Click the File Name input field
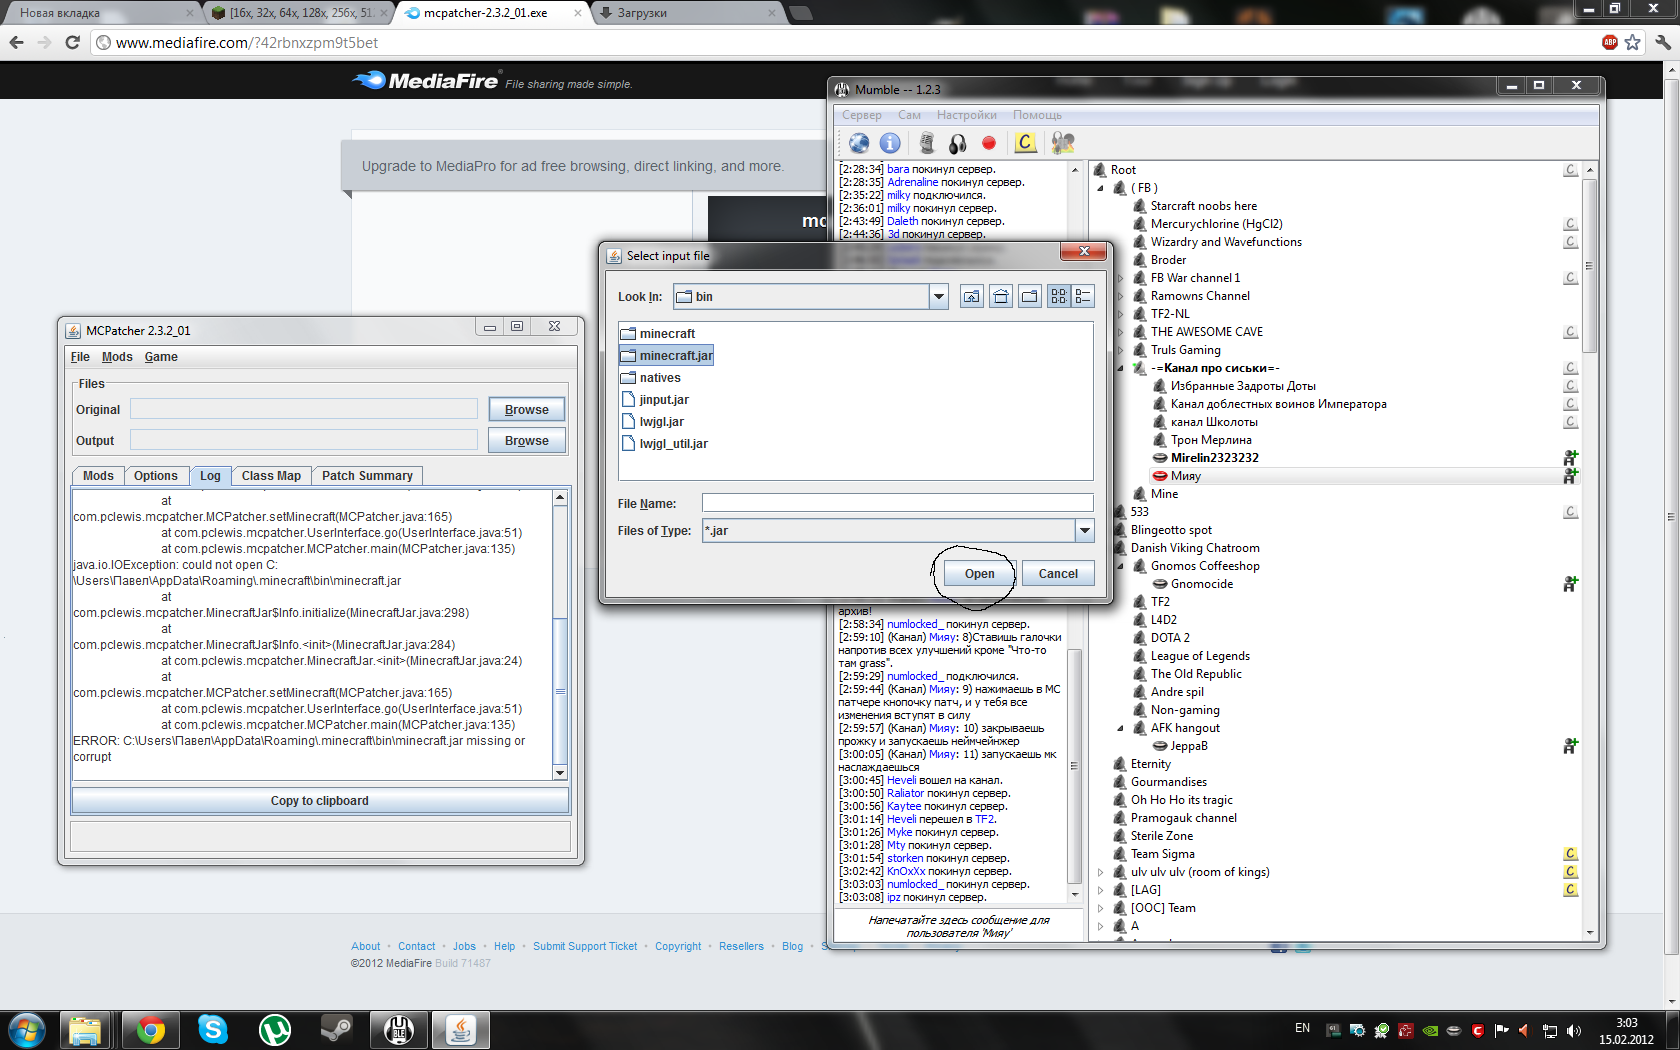 coord(897,503)
